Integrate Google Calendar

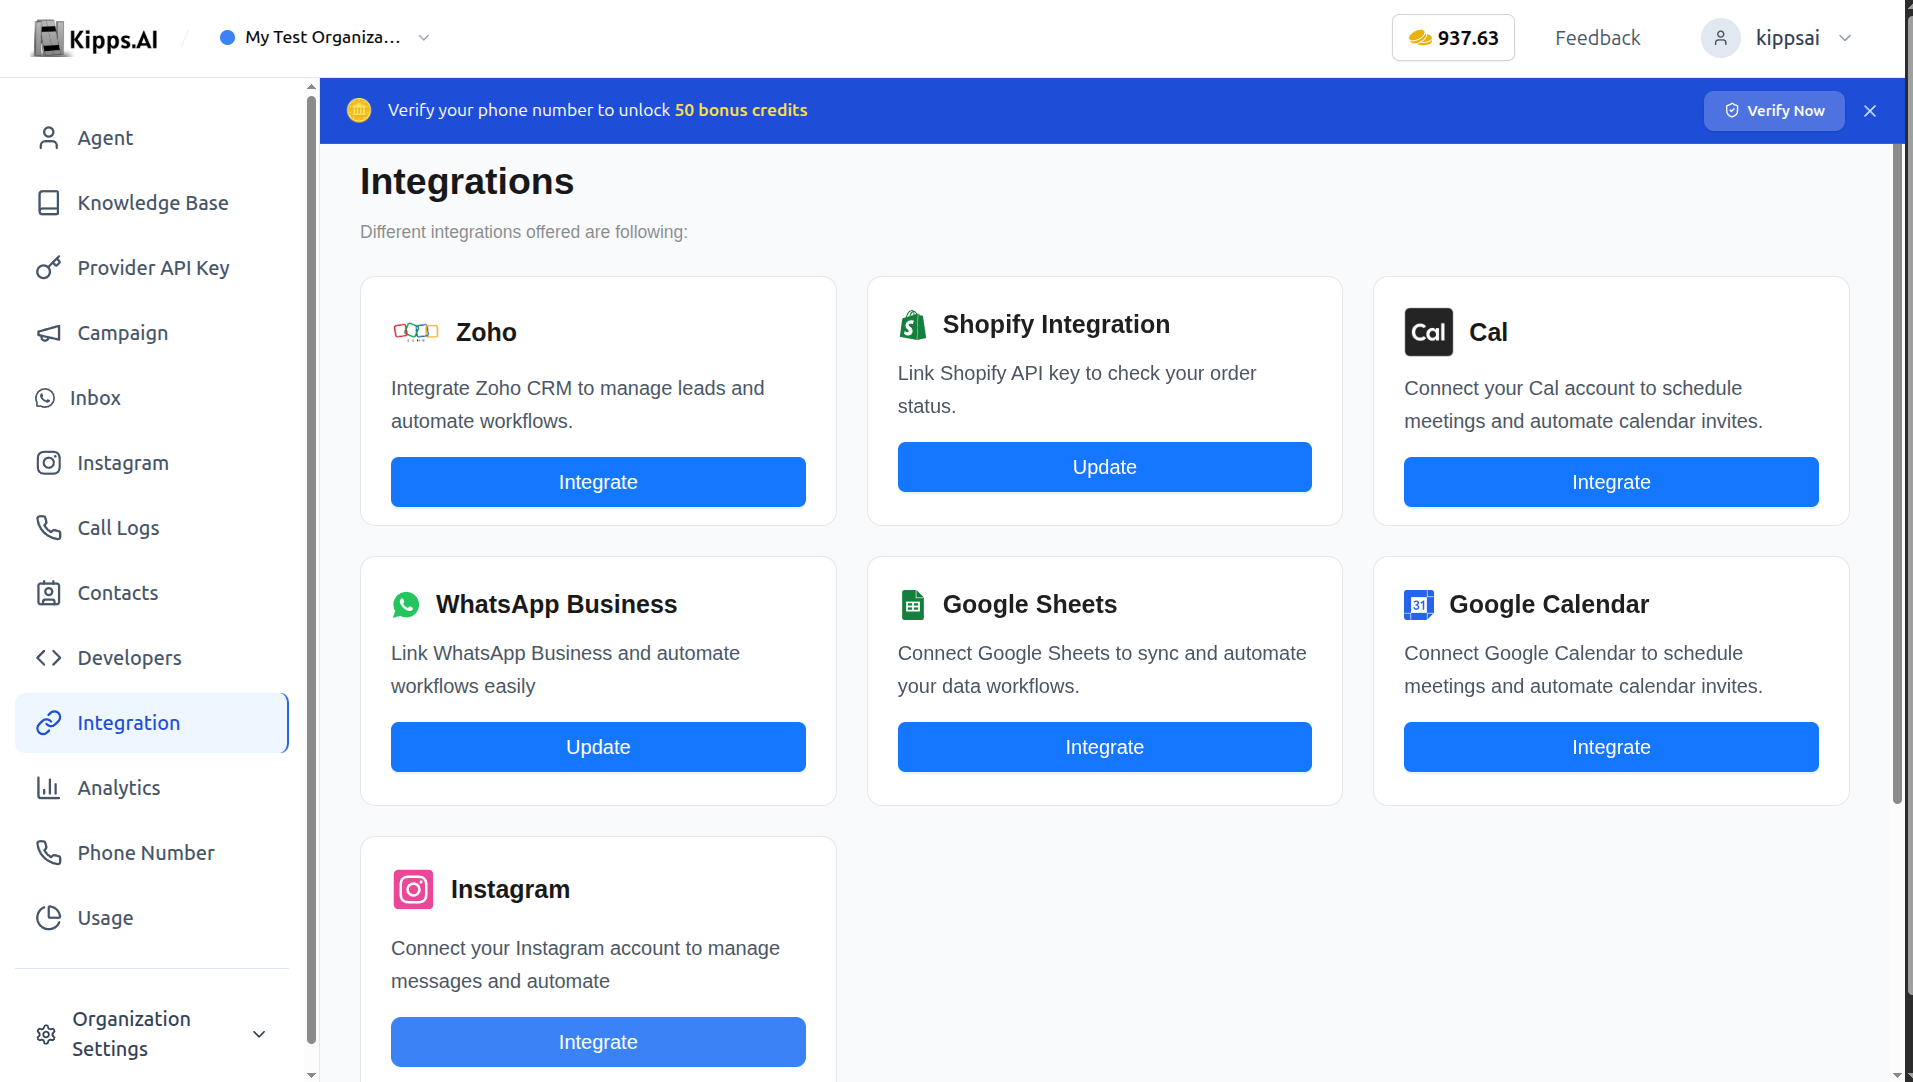[x=1611, y=747]
